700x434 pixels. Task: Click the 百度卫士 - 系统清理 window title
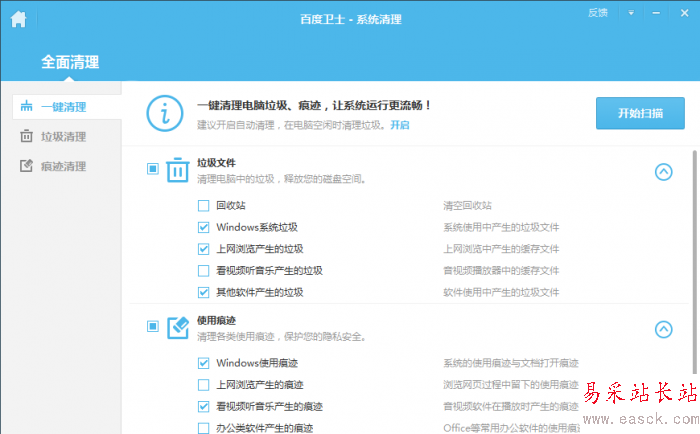coord(350,19)
